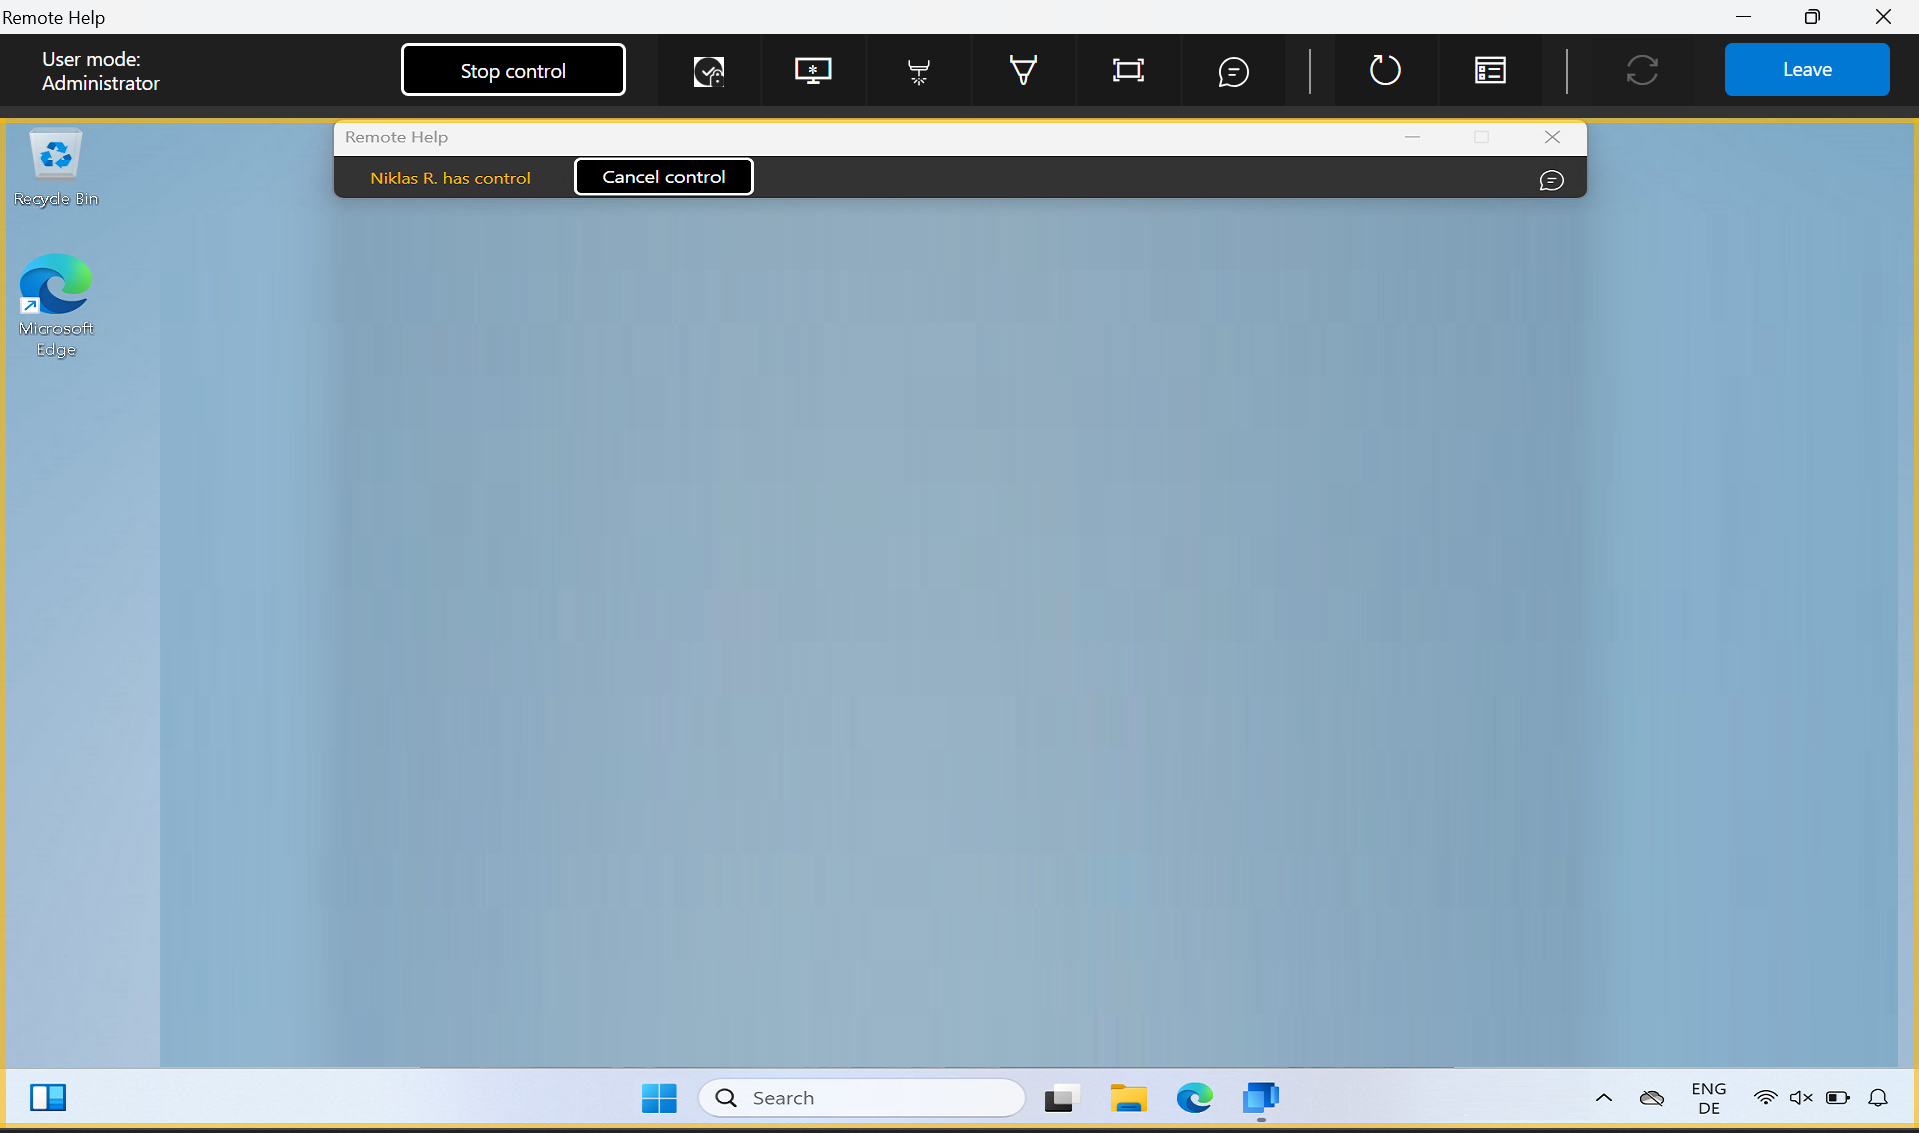Open Task Manager icon in toolbar
This screenshot has width=1919, height=1133.
1490,71
